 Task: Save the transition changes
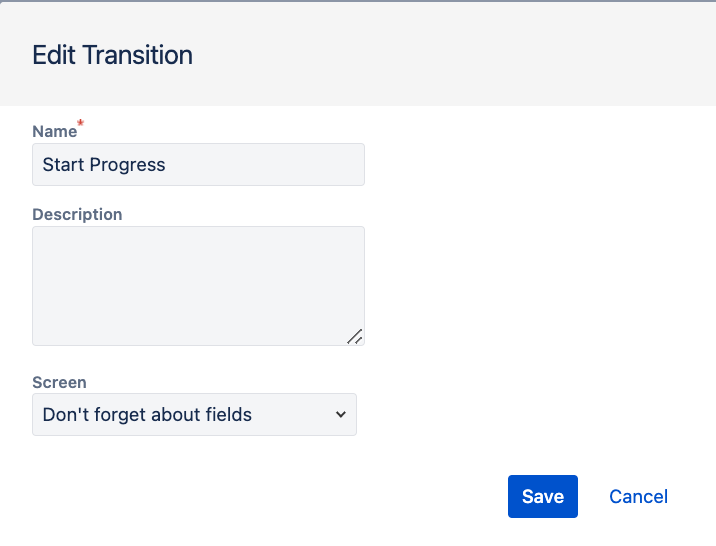pyautogui.click(x=542, y=497)
